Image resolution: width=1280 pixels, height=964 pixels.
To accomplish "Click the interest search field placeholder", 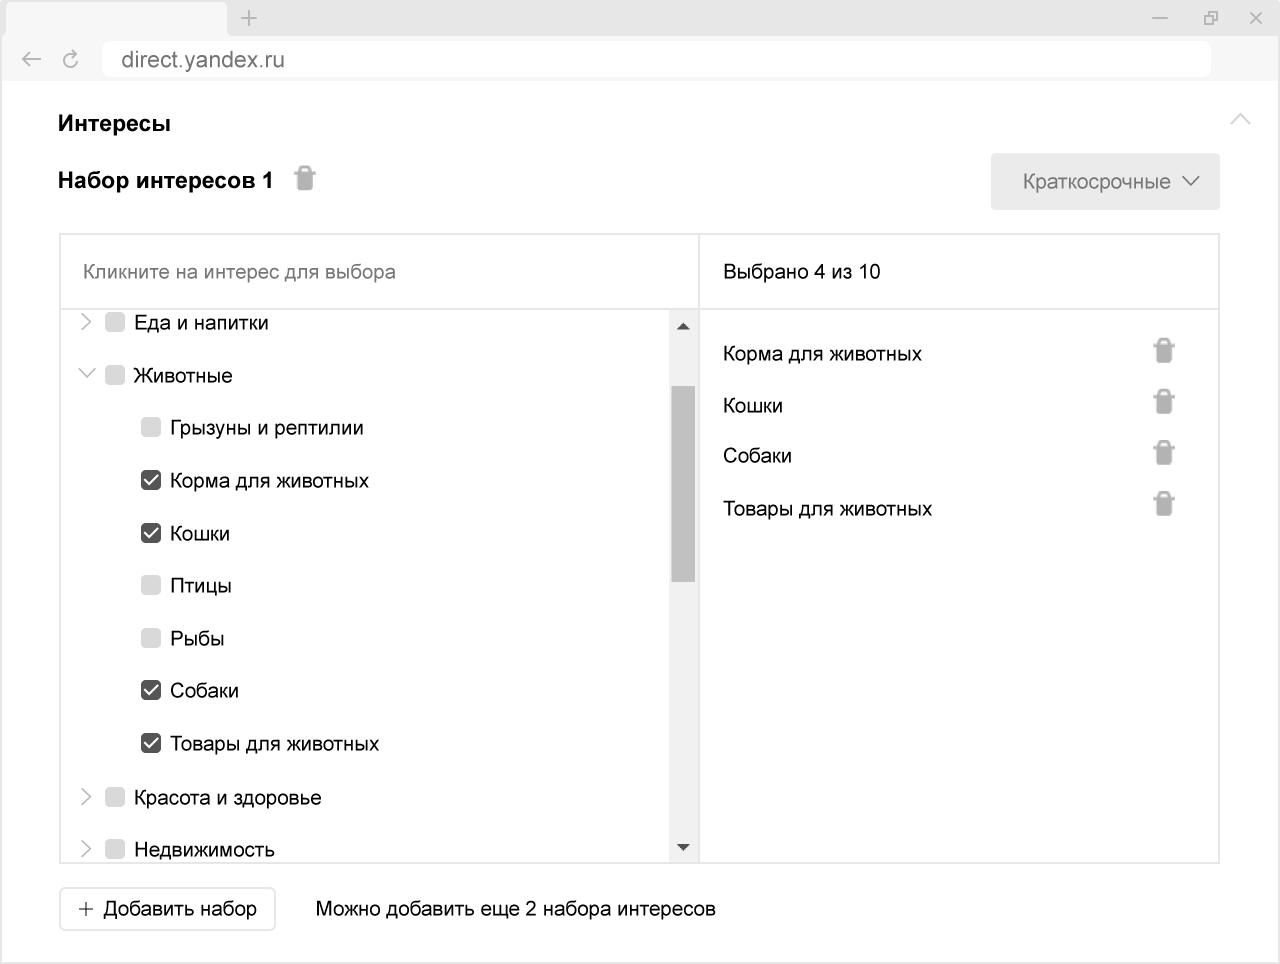I will 239,272.
